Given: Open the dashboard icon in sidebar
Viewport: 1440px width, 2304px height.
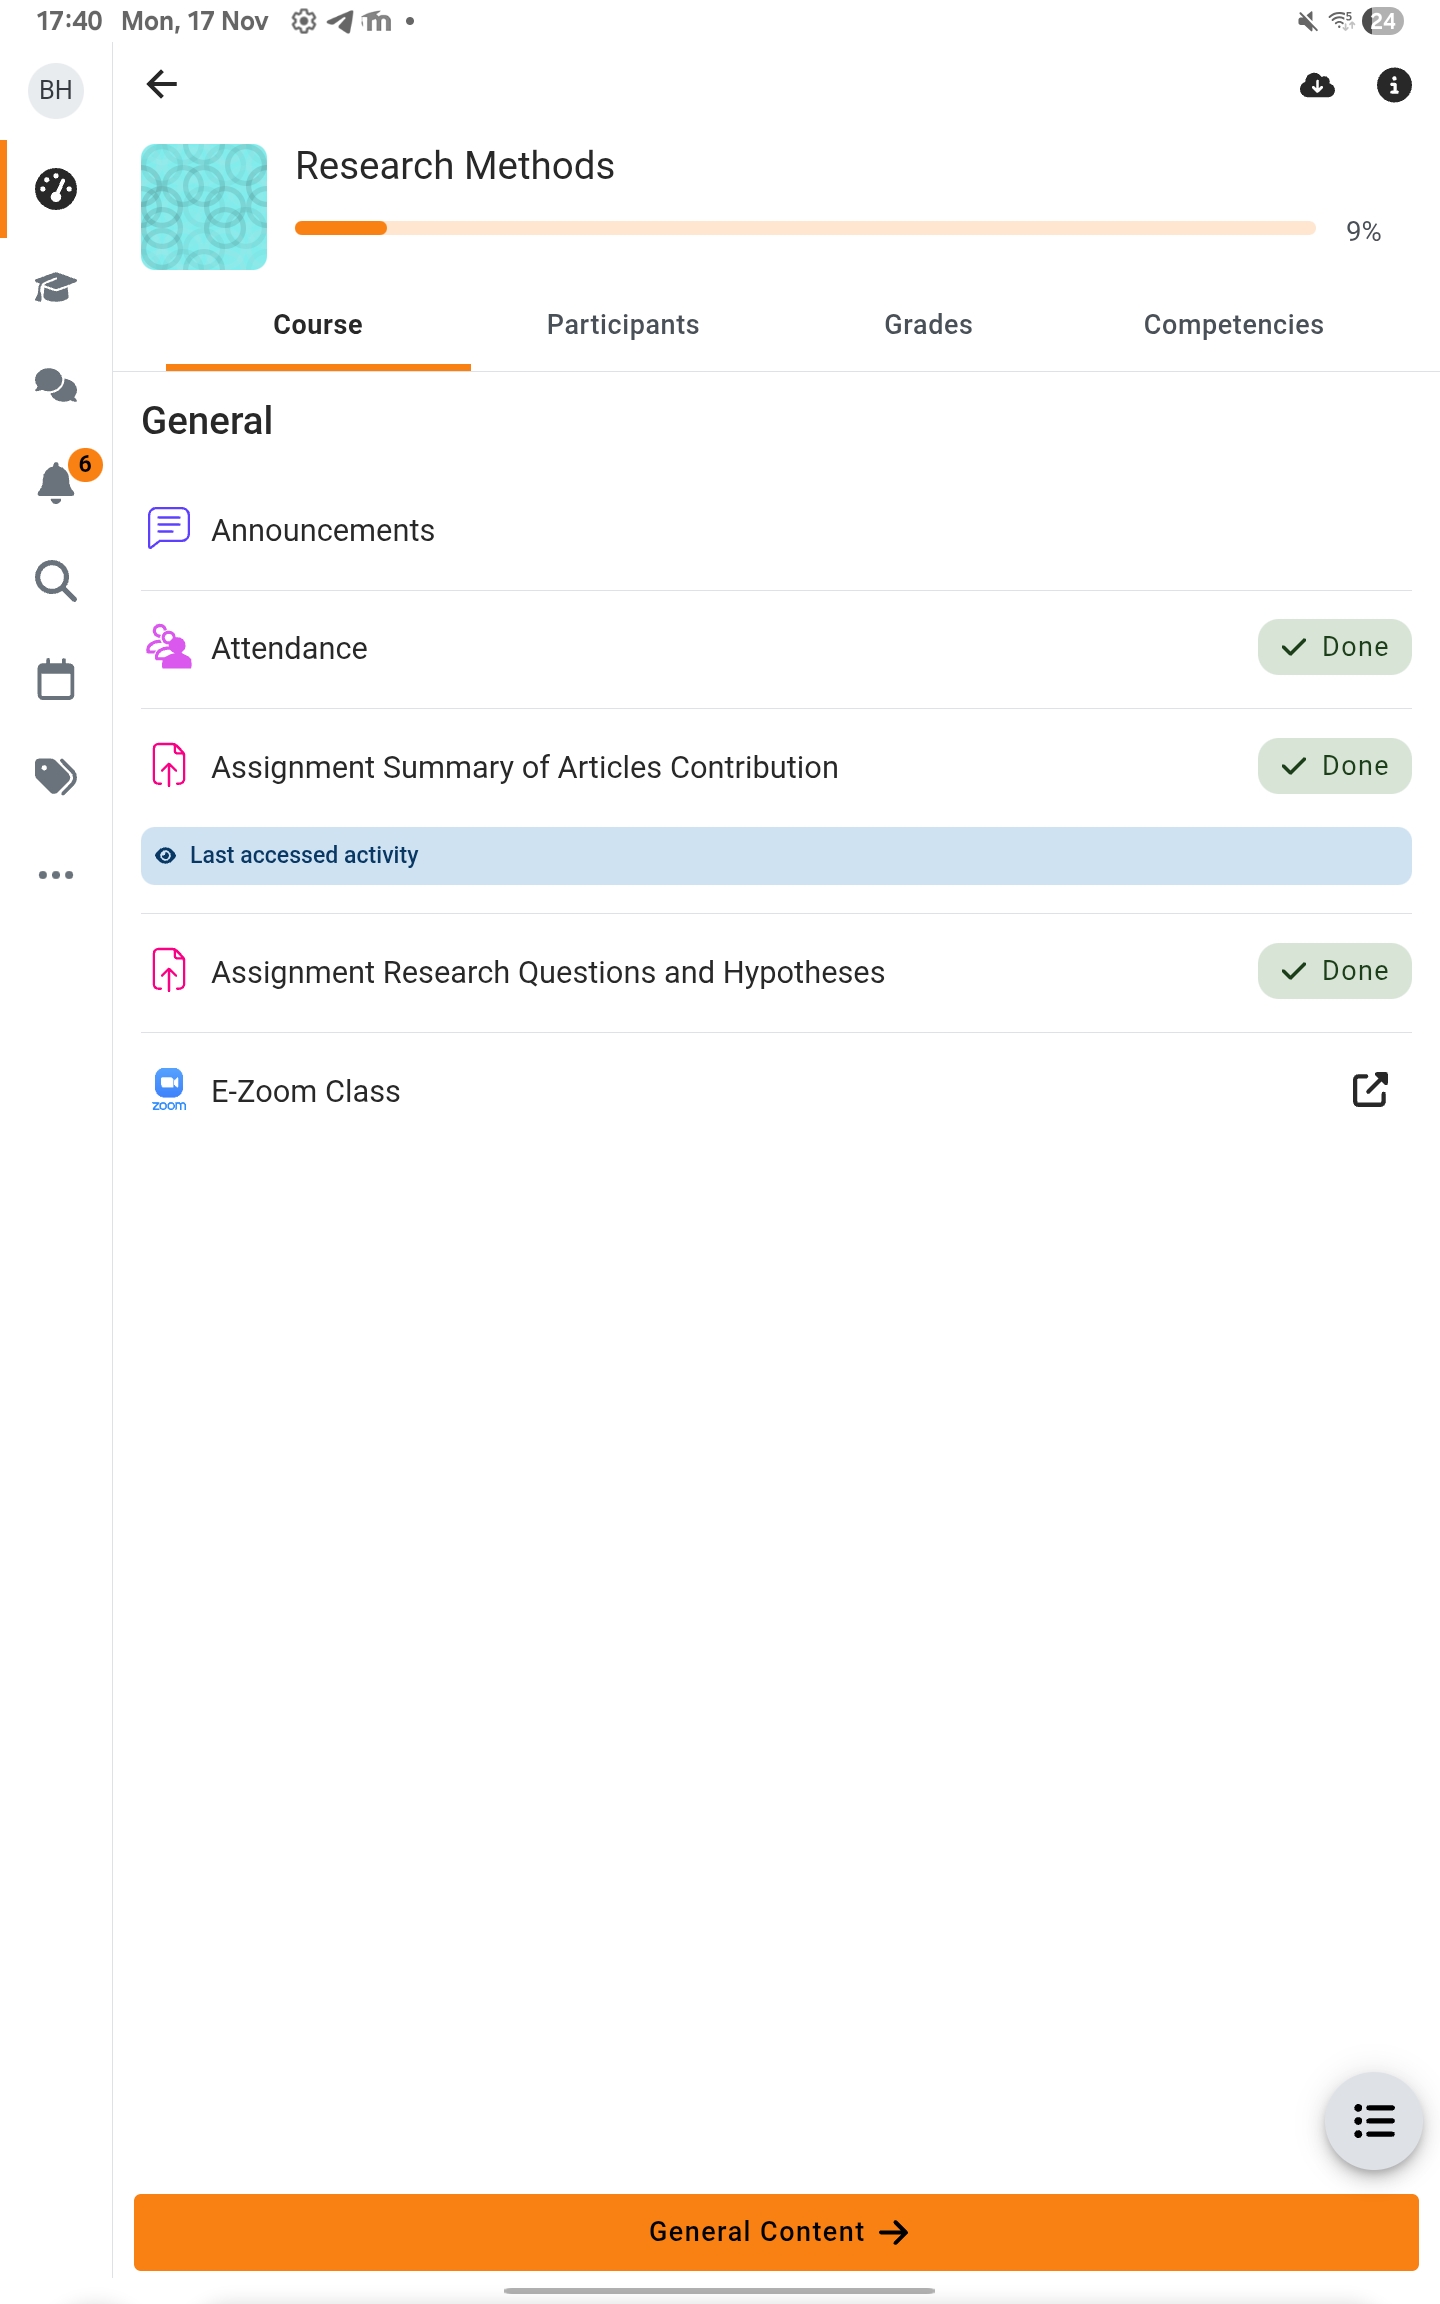Looking at the screenshot, I should coord(56,189).
